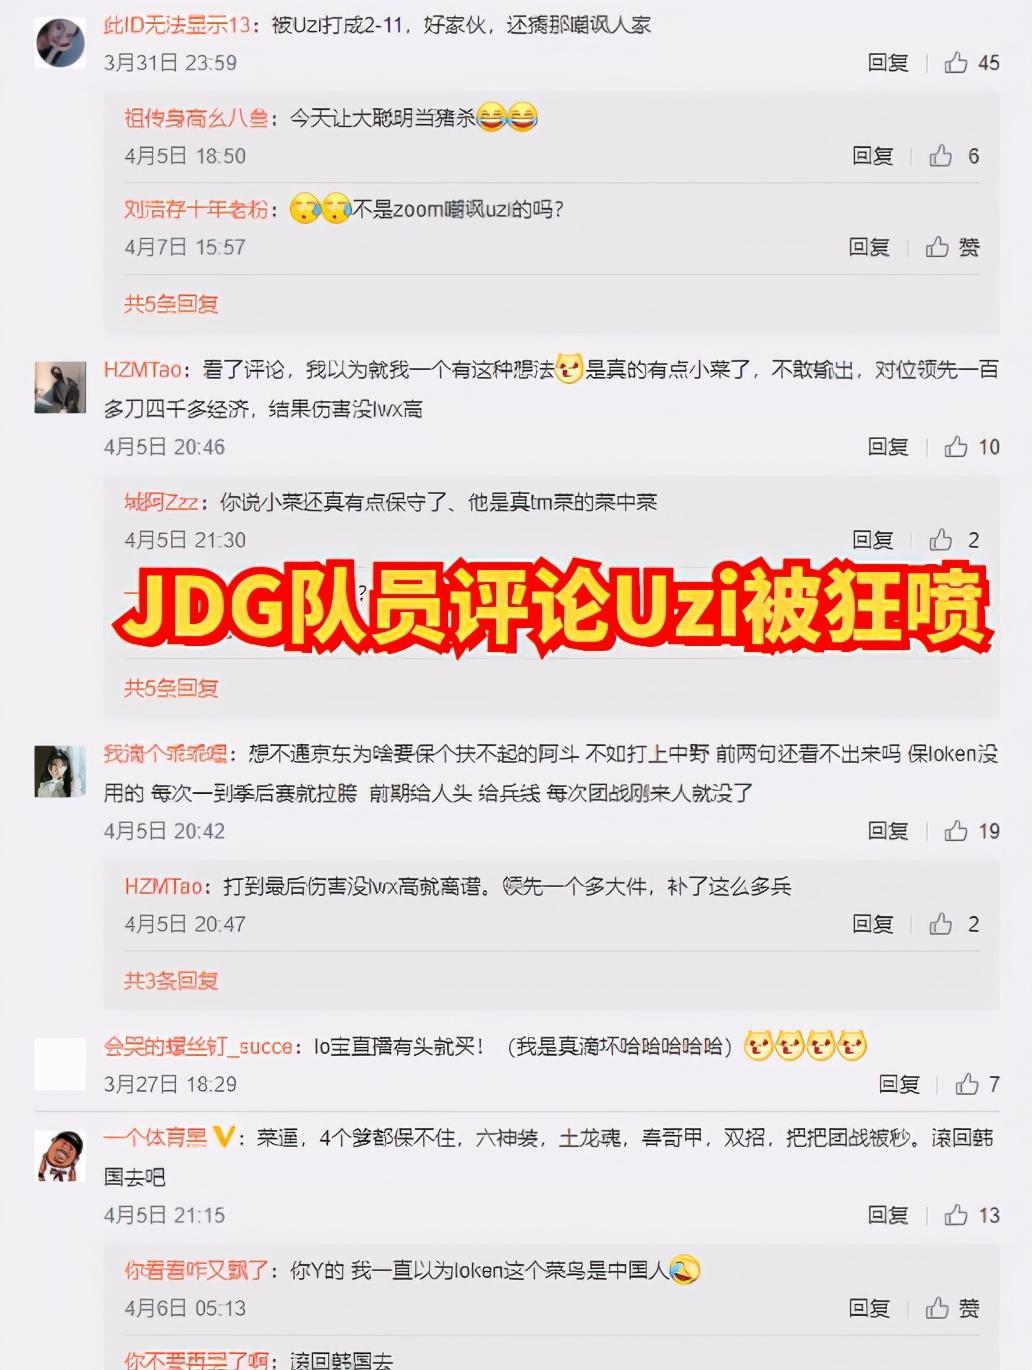1032x1370 pixels.
Task: Expand 共5条回复 under the first comment
Action: tap(171, 304)
